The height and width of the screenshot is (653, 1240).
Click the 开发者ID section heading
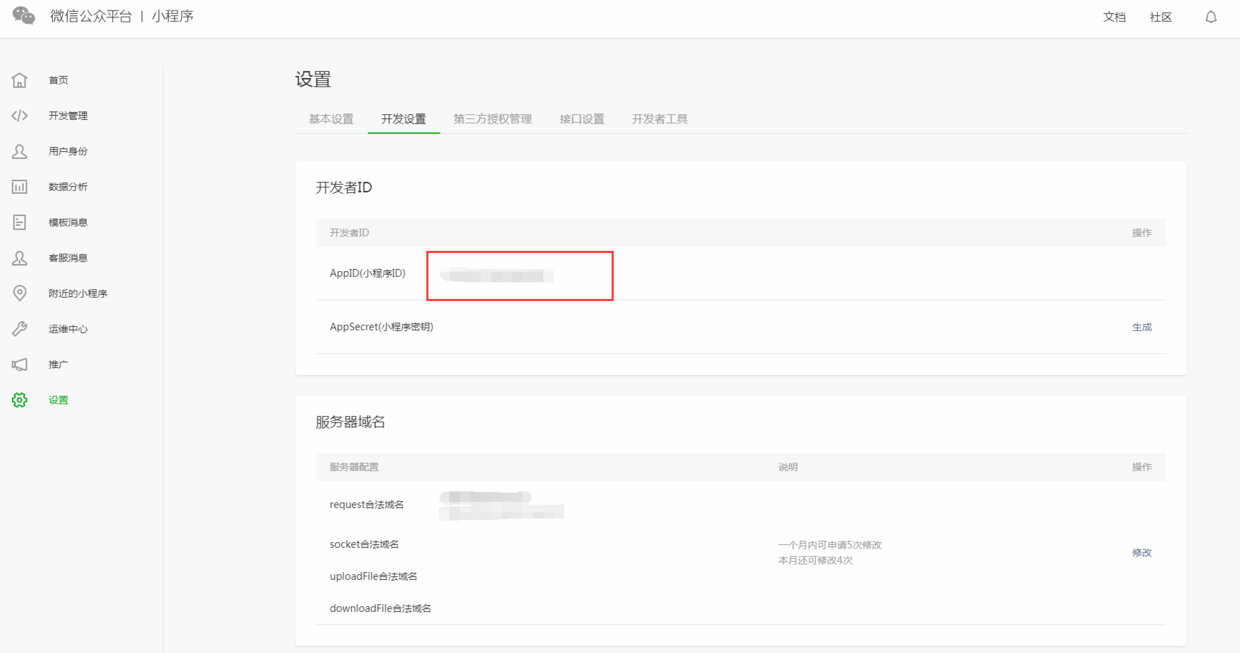[x=344, y=187]
